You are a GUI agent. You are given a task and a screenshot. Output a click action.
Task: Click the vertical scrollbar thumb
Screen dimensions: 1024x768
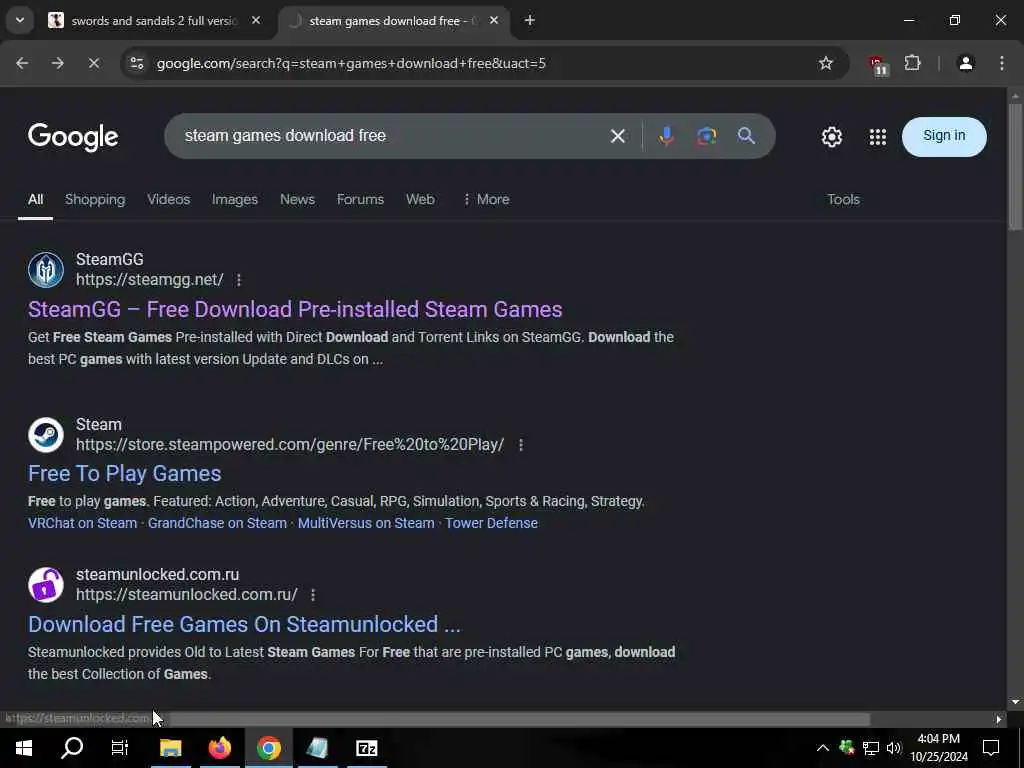(1015, 166)
